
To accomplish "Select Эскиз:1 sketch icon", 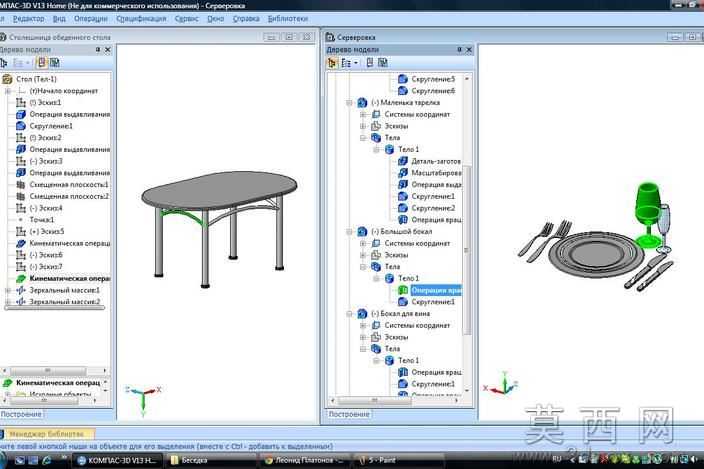I will click(x=21, y=103).
